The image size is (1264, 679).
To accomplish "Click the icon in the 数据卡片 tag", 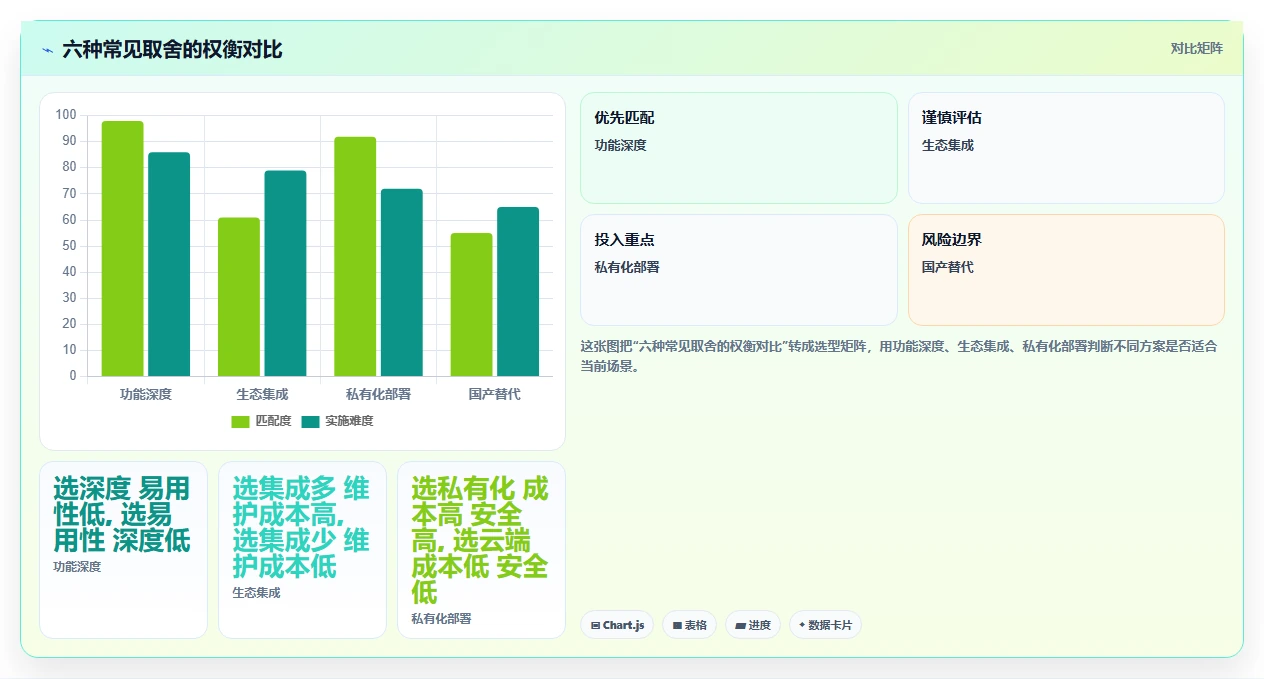I will click(x=802, y=625).
